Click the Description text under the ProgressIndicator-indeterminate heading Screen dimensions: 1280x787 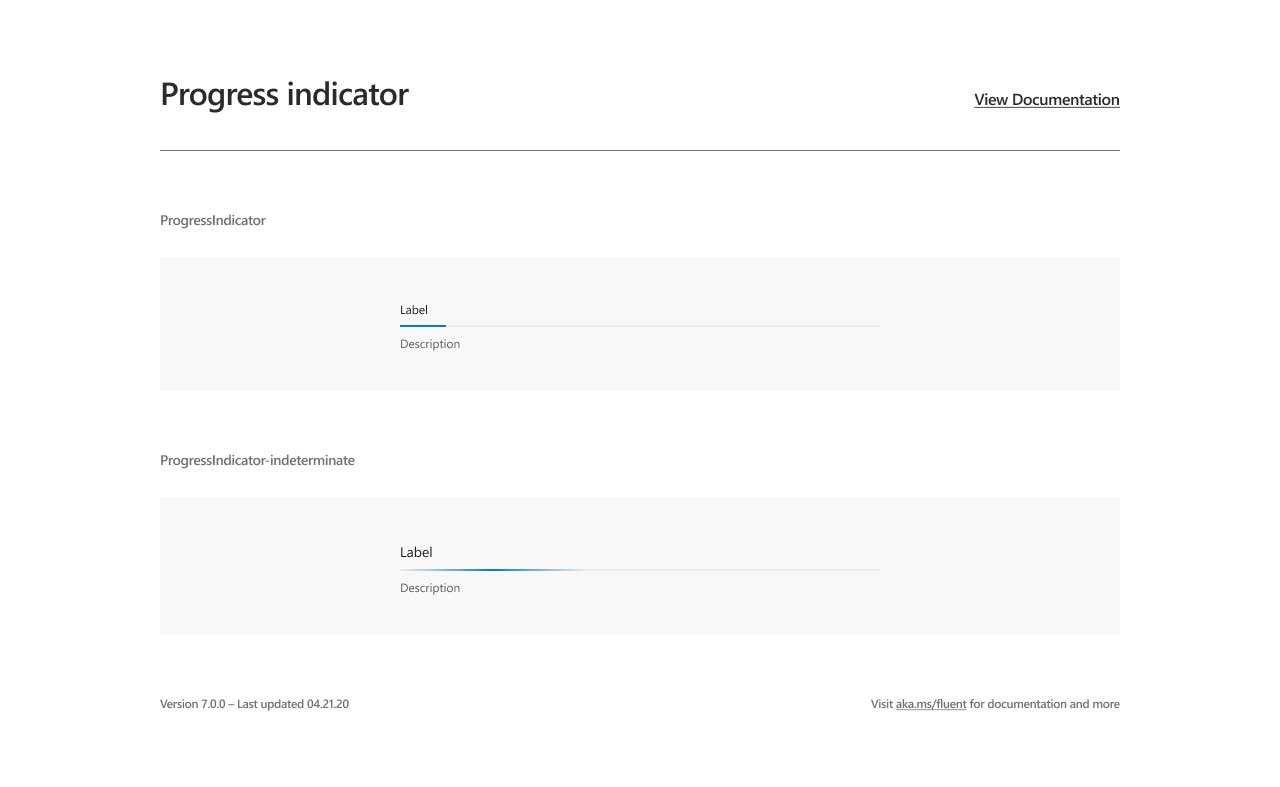point(430,588)
